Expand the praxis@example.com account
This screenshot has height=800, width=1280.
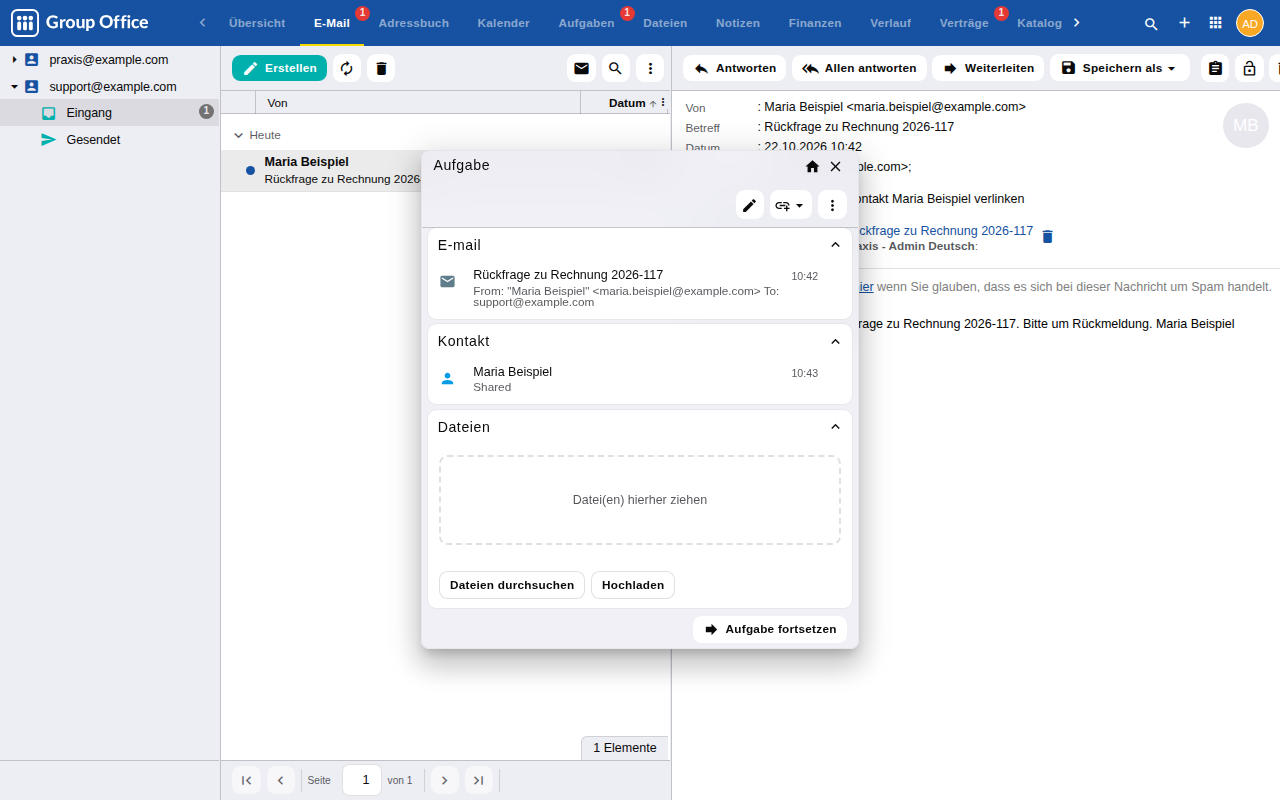tap(14, 60)
